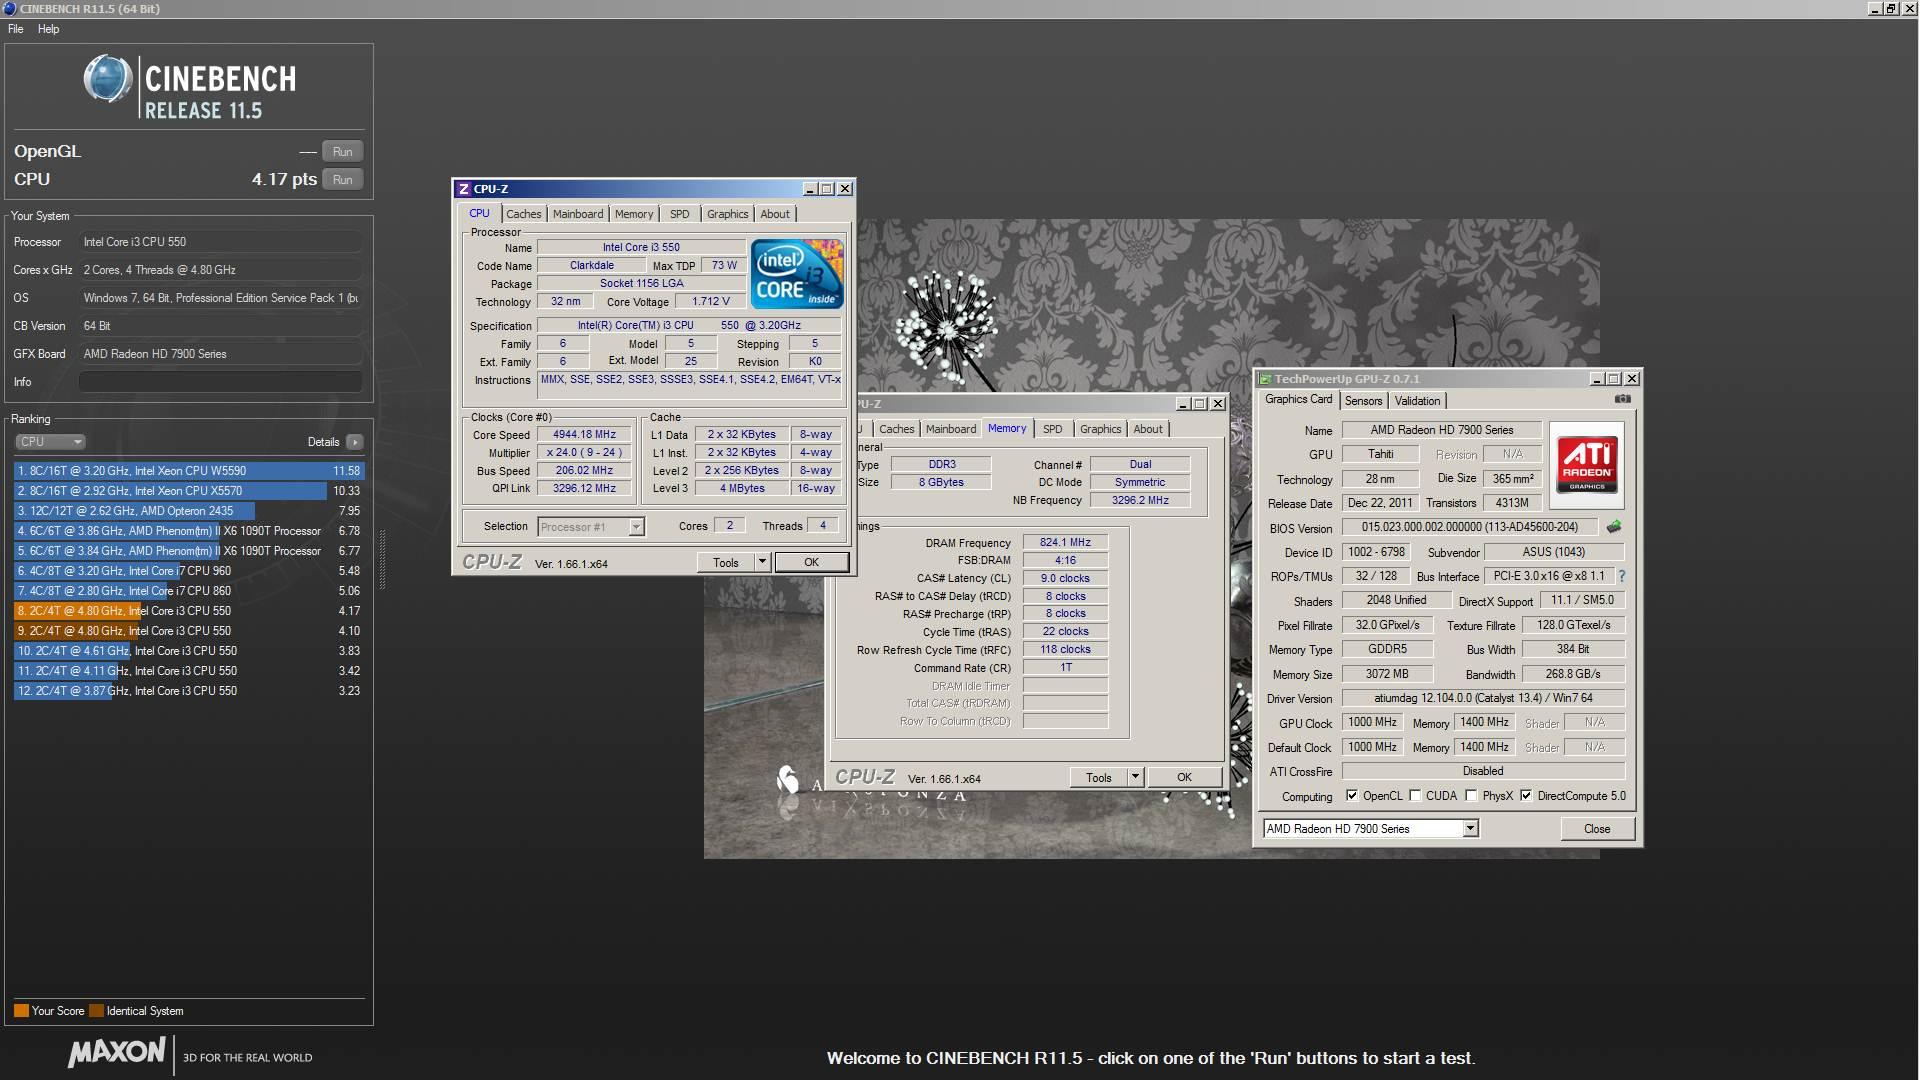
Task: Open the Help menu in Cinebench
Action: point(49,29)
